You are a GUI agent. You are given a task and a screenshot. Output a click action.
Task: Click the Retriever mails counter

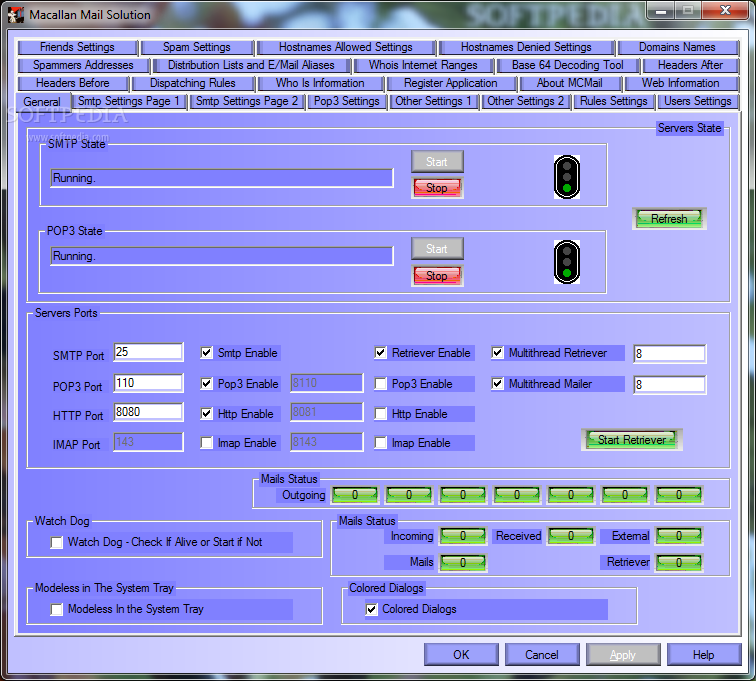click(x=679, y=562)
